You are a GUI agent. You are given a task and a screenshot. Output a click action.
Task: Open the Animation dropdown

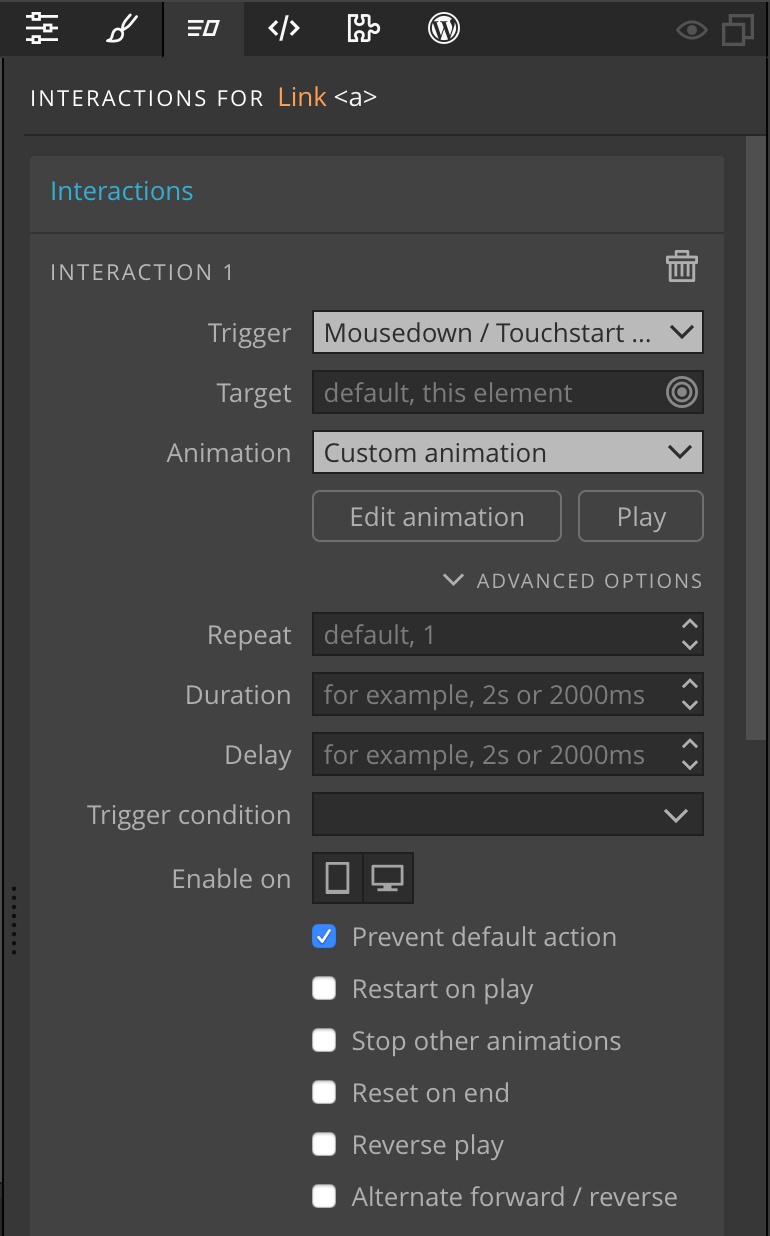[x=508, y=452]
